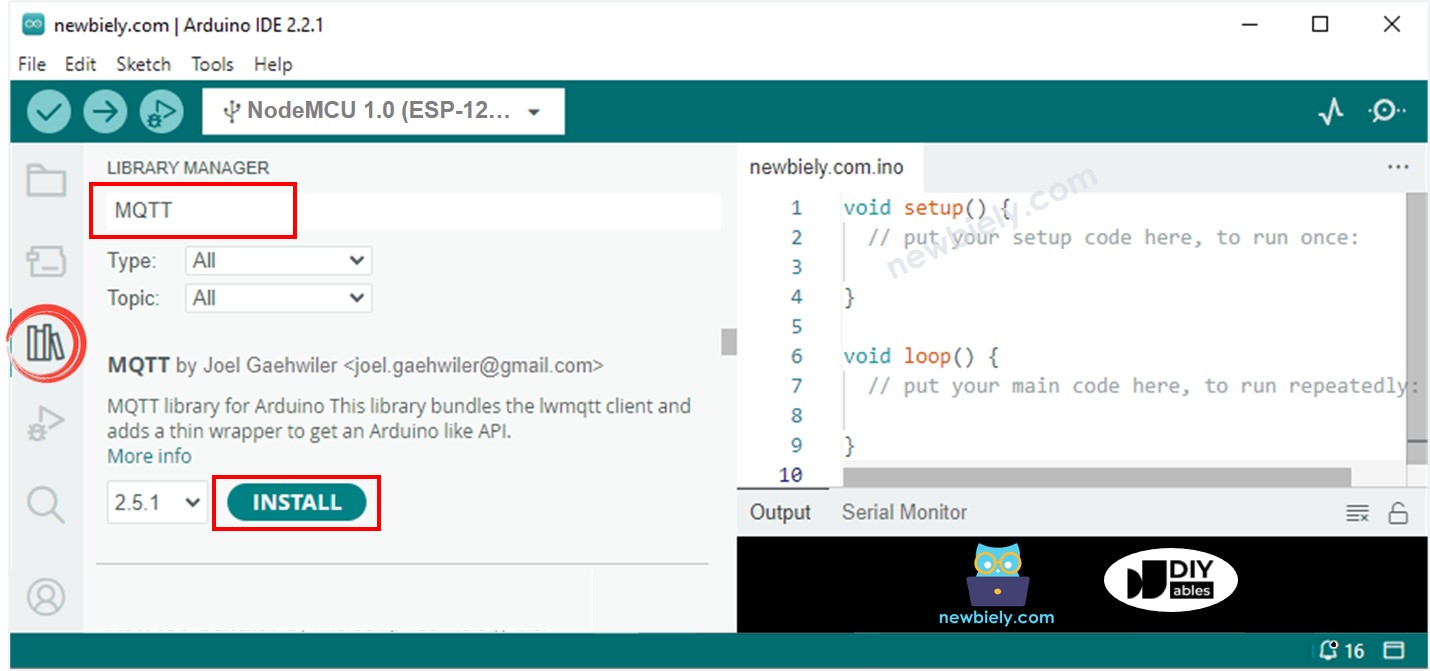Click the Verify sketch checkmark button

(48, 112)
